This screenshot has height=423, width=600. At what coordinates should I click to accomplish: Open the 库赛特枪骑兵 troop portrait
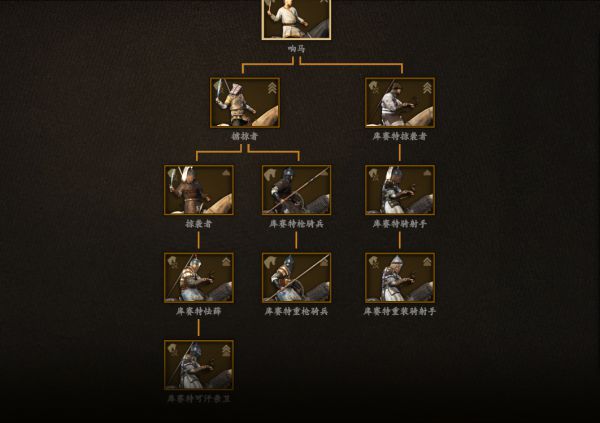pyautogui.click(x=297, y=190)
